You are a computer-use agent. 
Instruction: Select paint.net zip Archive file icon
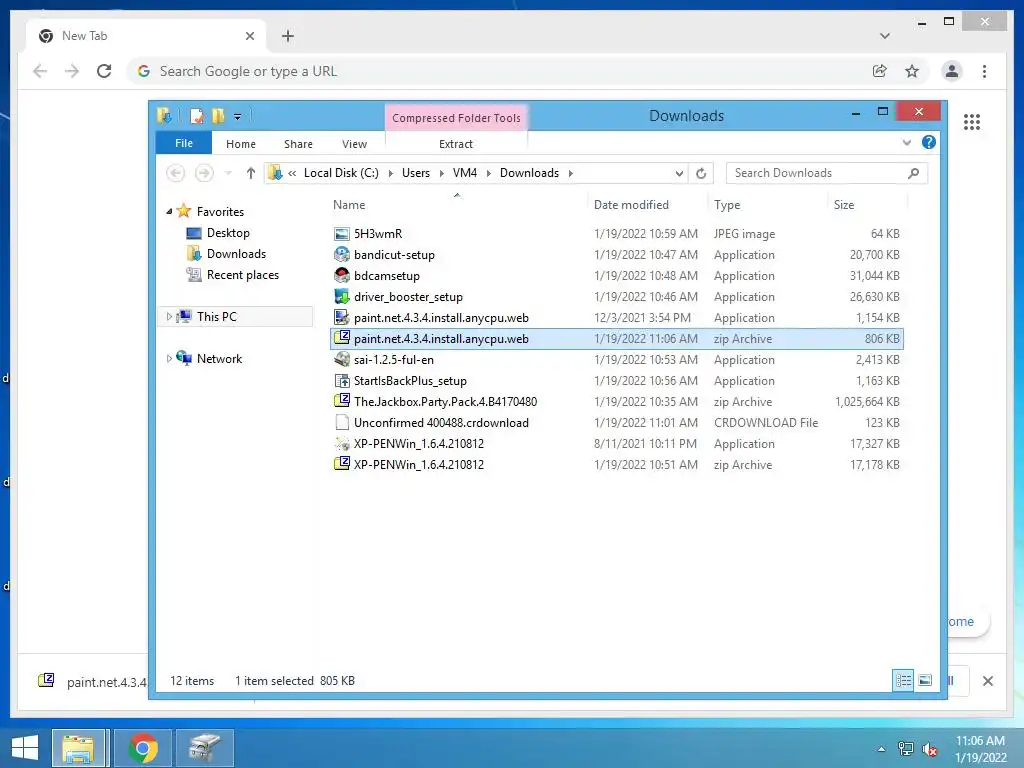point(342,338)
